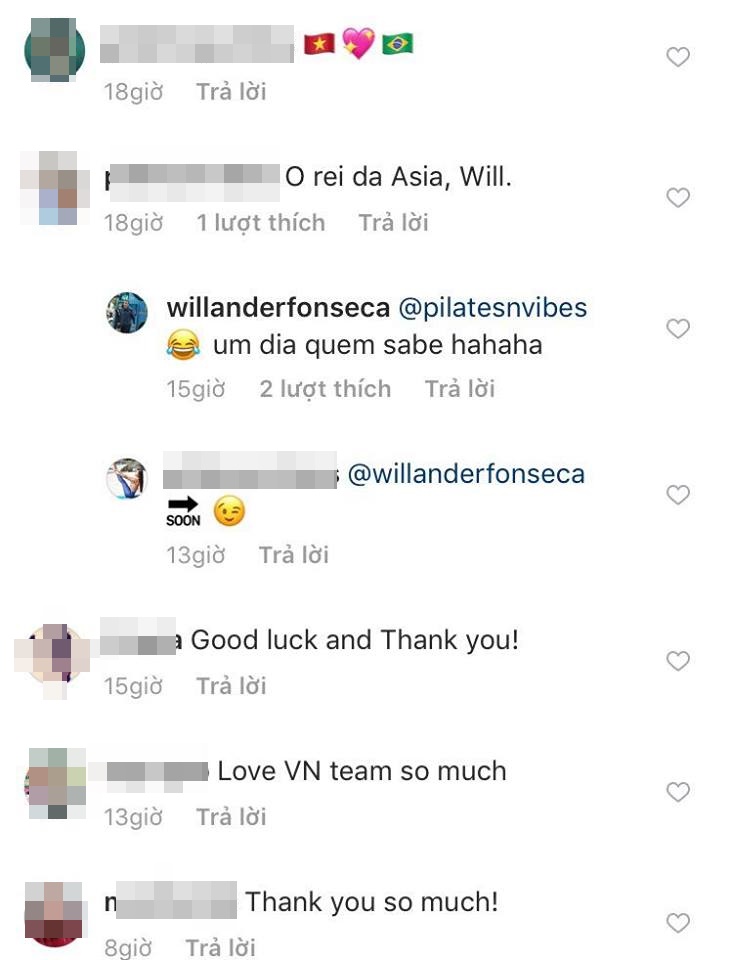Viewport: 731px width, 960px height.
Task: Reply to willanderfonseca's 'um dia quem sabe' comment
Action: pos(460,389)
